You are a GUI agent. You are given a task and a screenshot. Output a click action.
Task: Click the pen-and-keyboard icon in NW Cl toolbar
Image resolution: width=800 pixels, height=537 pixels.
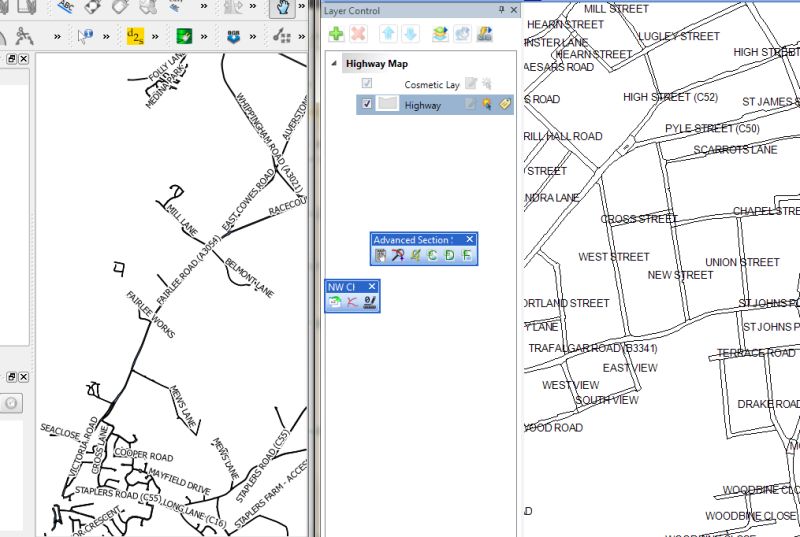(x=369, y=302)
